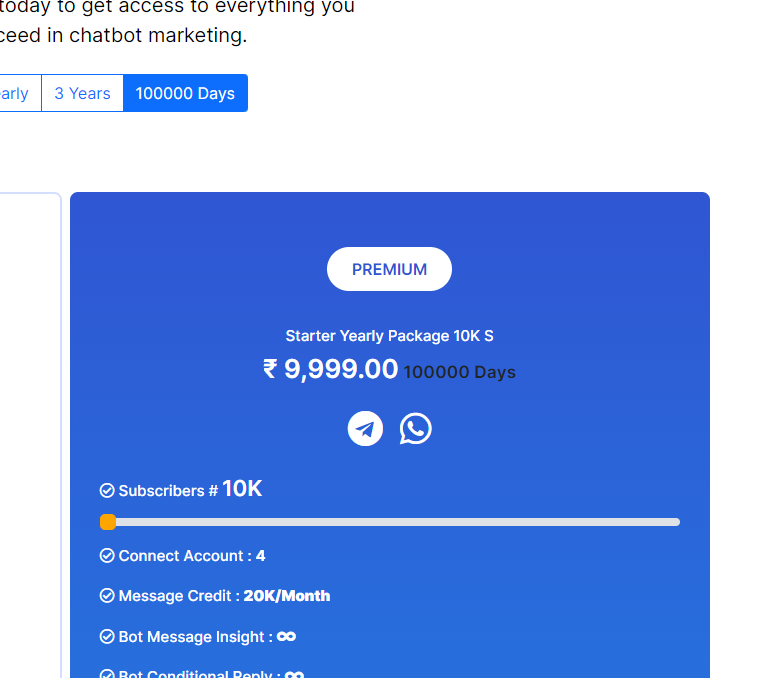Click the rupee symbol beside the price

pyautogui.click(x=270, y=369)
